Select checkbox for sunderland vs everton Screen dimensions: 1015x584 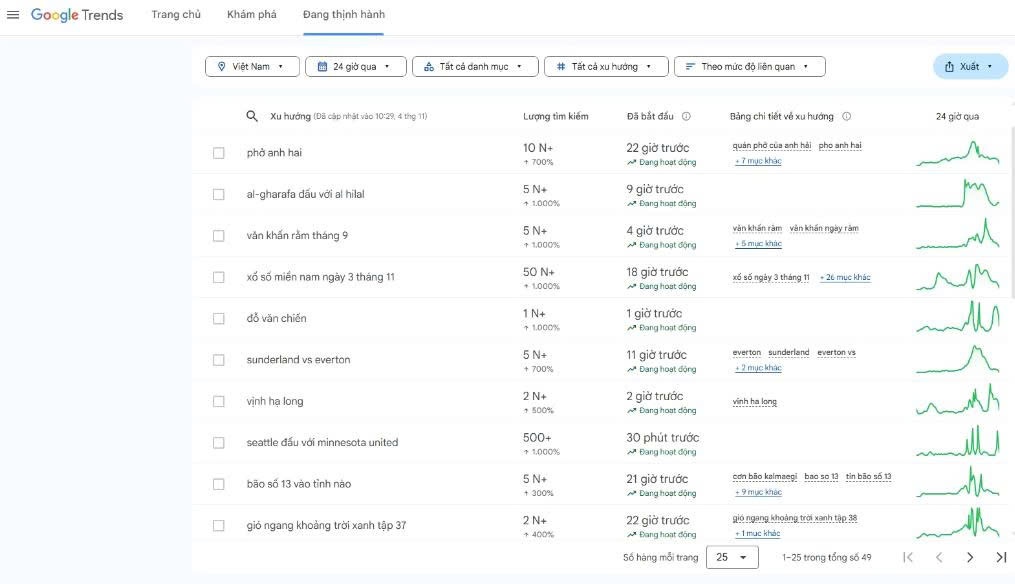point(219,360)
